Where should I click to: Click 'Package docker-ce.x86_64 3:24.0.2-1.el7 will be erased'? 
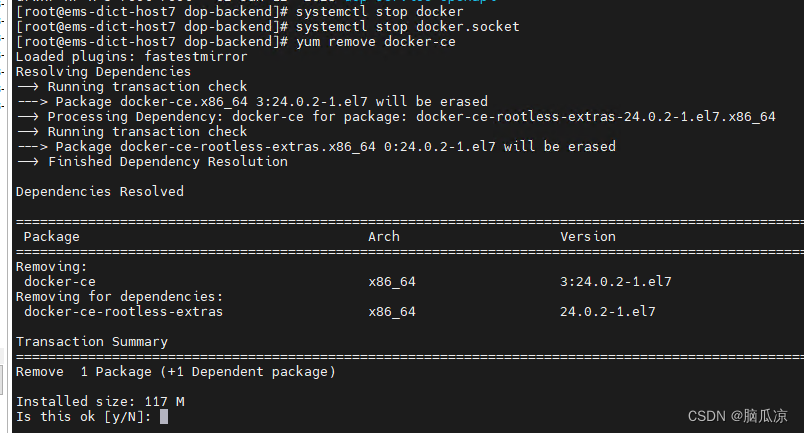click(272, 102)
